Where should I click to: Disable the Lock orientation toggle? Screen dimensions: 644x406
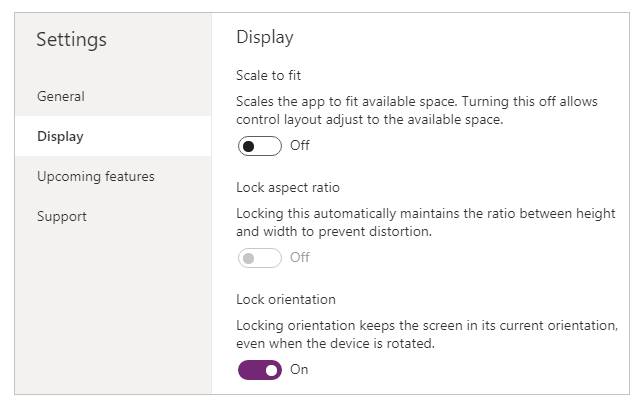(x=259, y=370)
